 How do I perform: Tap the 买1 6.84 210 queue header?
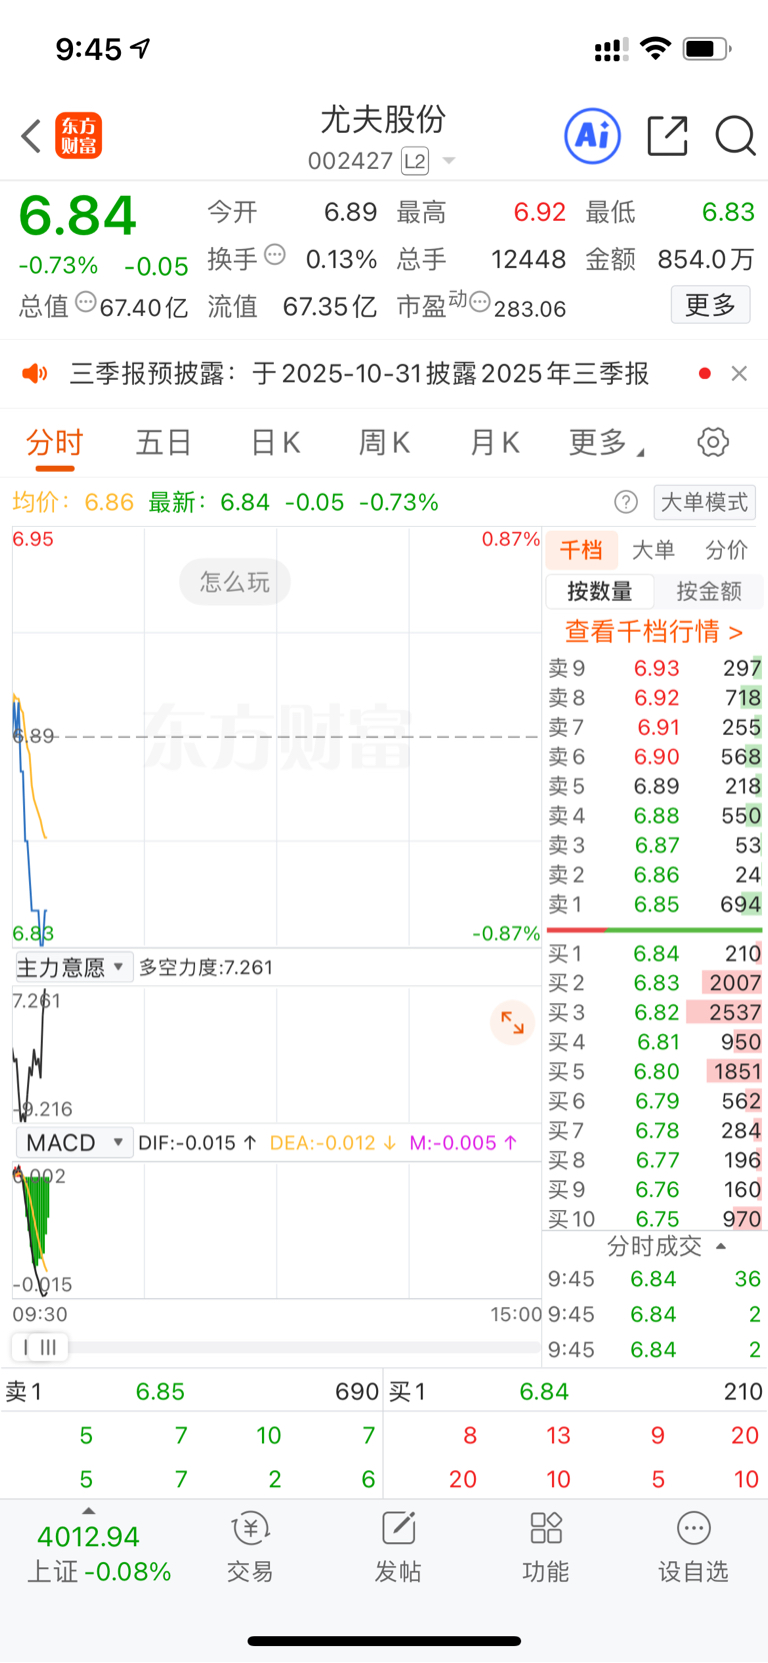[576, 1391]
